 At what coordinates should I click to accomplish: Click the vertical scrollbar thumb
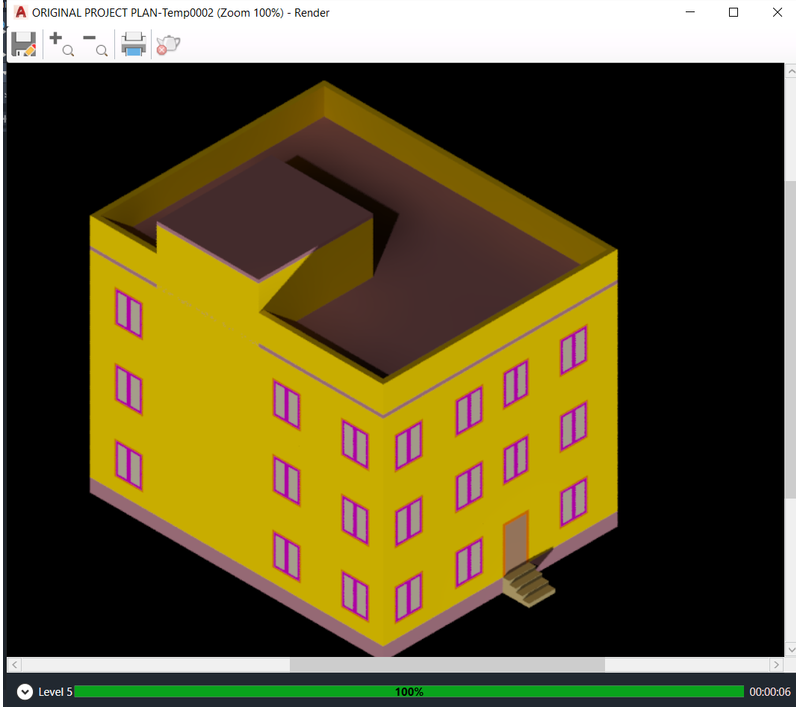(x=790, y=339)
